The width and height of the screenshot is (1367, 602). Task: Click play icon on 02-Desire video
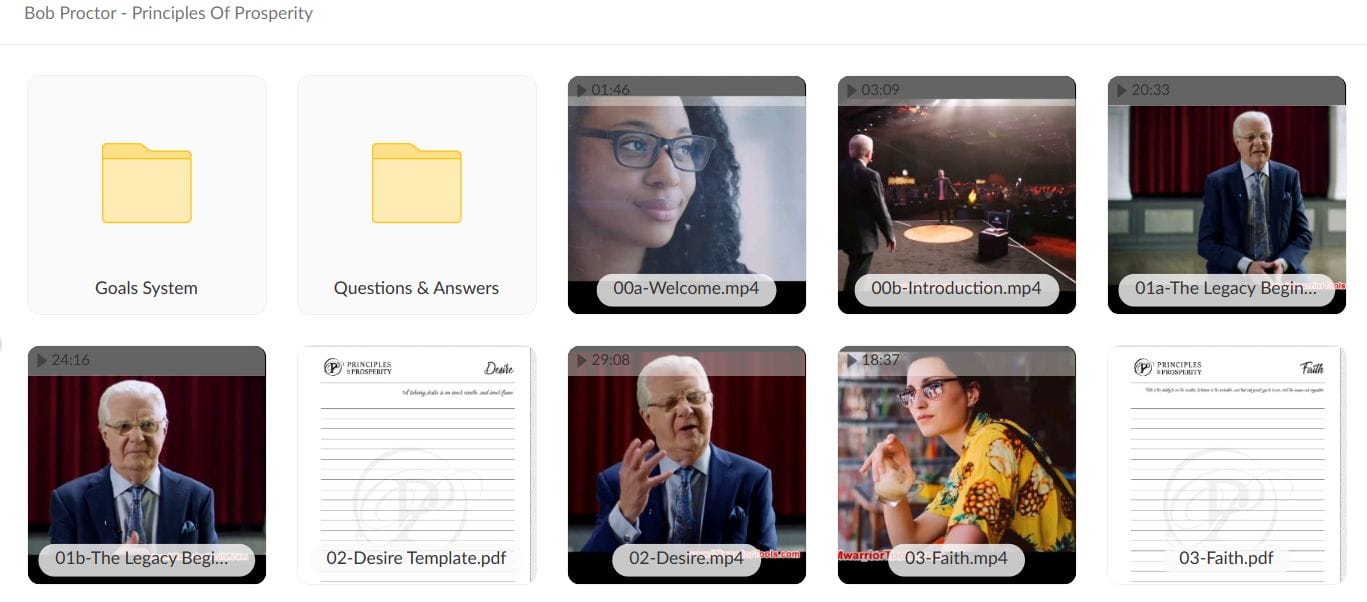click(581, 360)
